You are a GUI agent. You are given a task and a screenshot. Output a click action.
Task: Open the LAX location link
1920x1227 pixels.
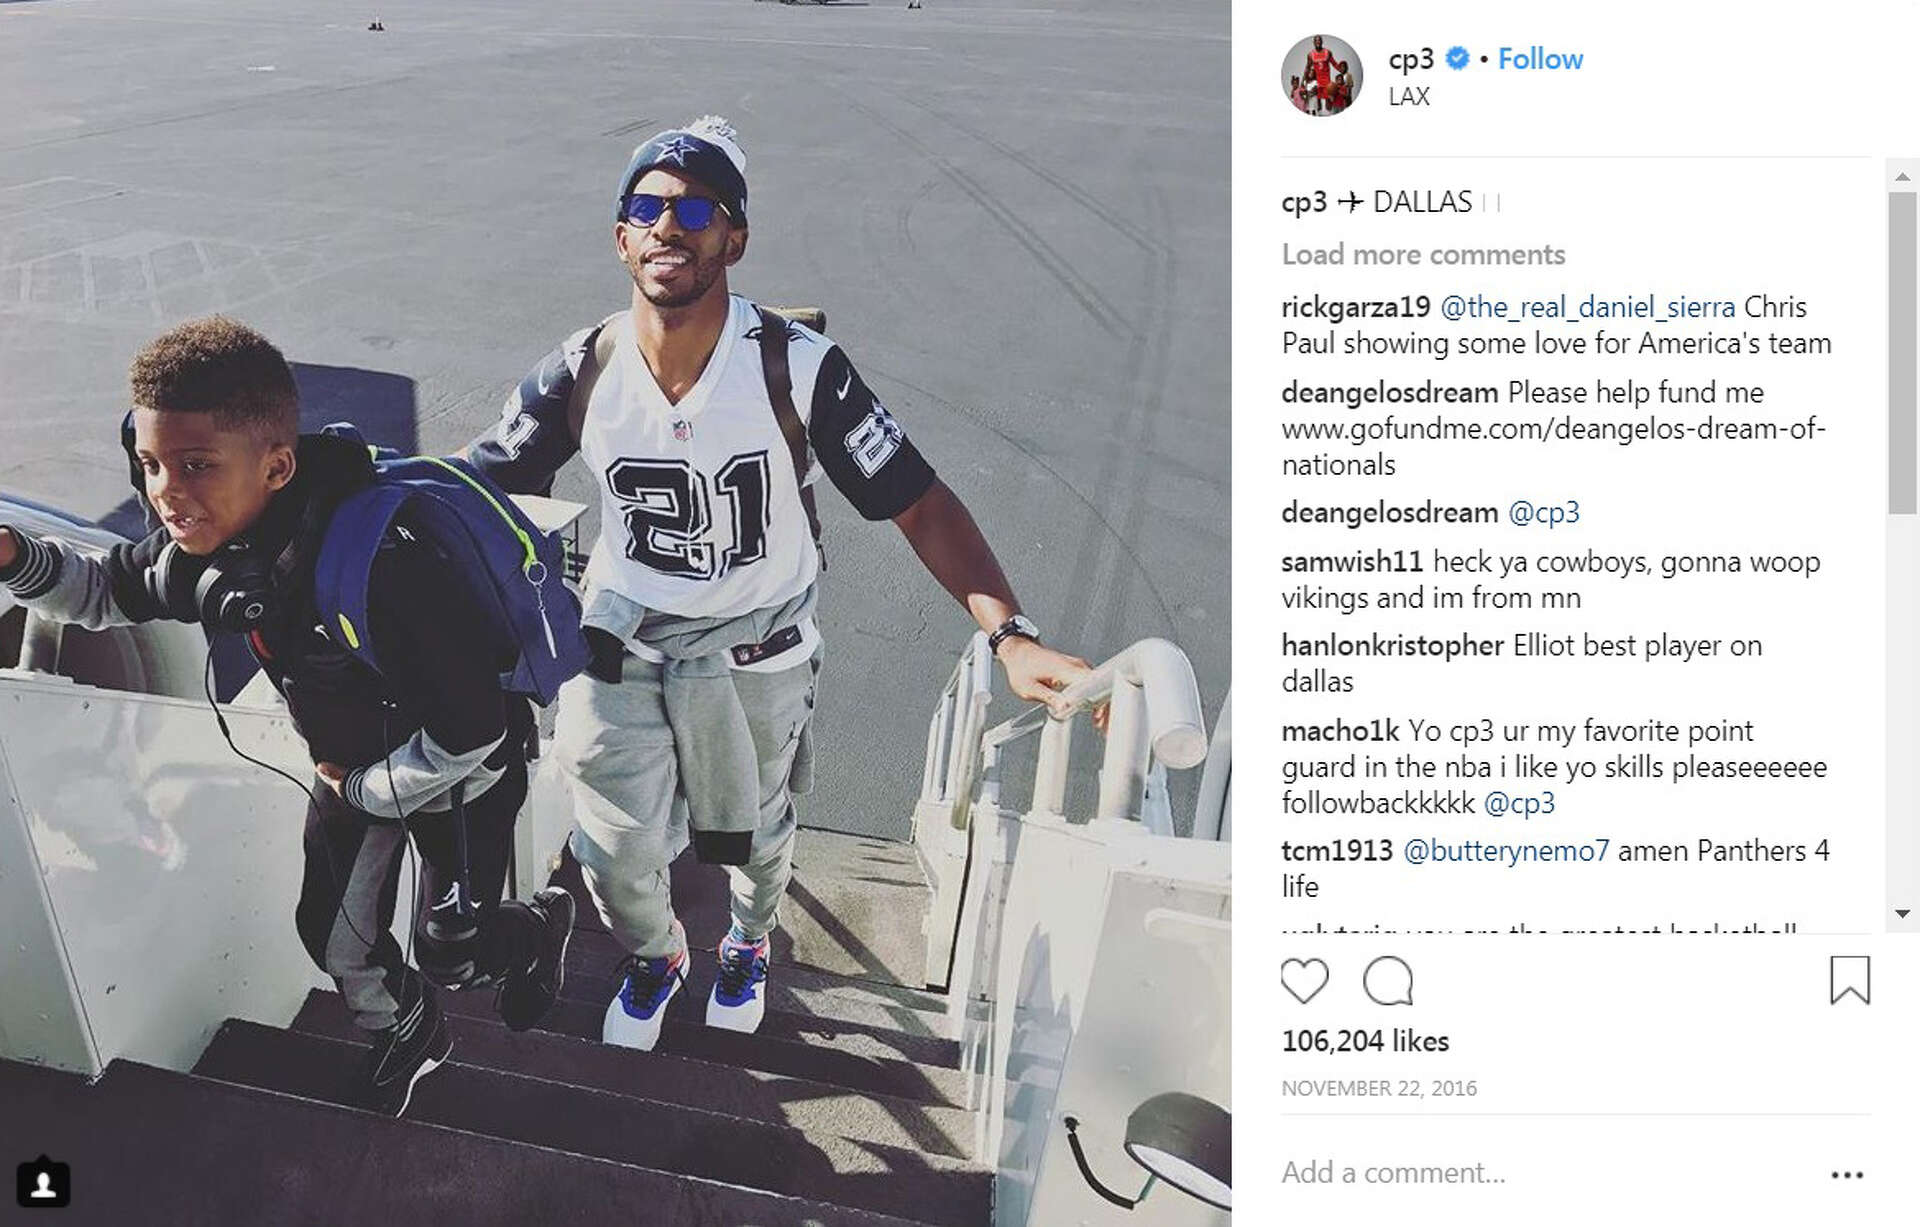pos(1408,96)
